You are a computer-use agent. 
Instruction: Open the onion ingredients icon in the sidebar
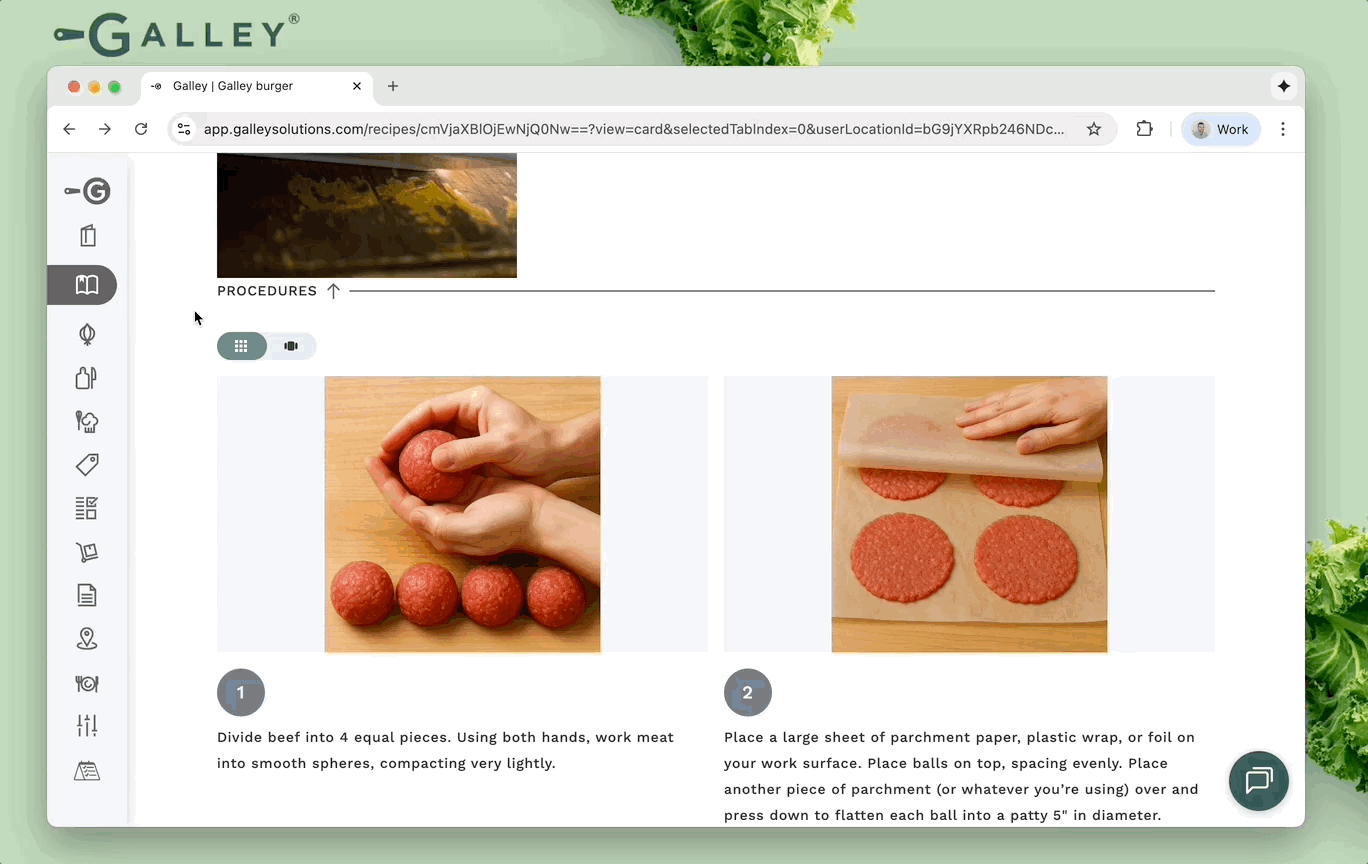pyautogui.click(x=87, y=334)
